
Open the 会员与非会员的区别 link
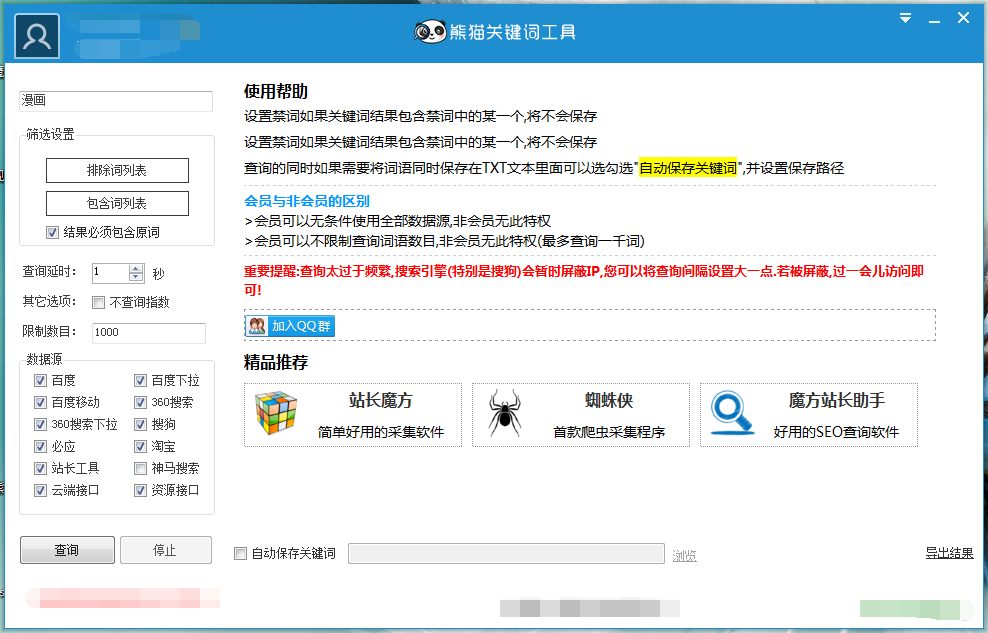click(x=307, y=201)
